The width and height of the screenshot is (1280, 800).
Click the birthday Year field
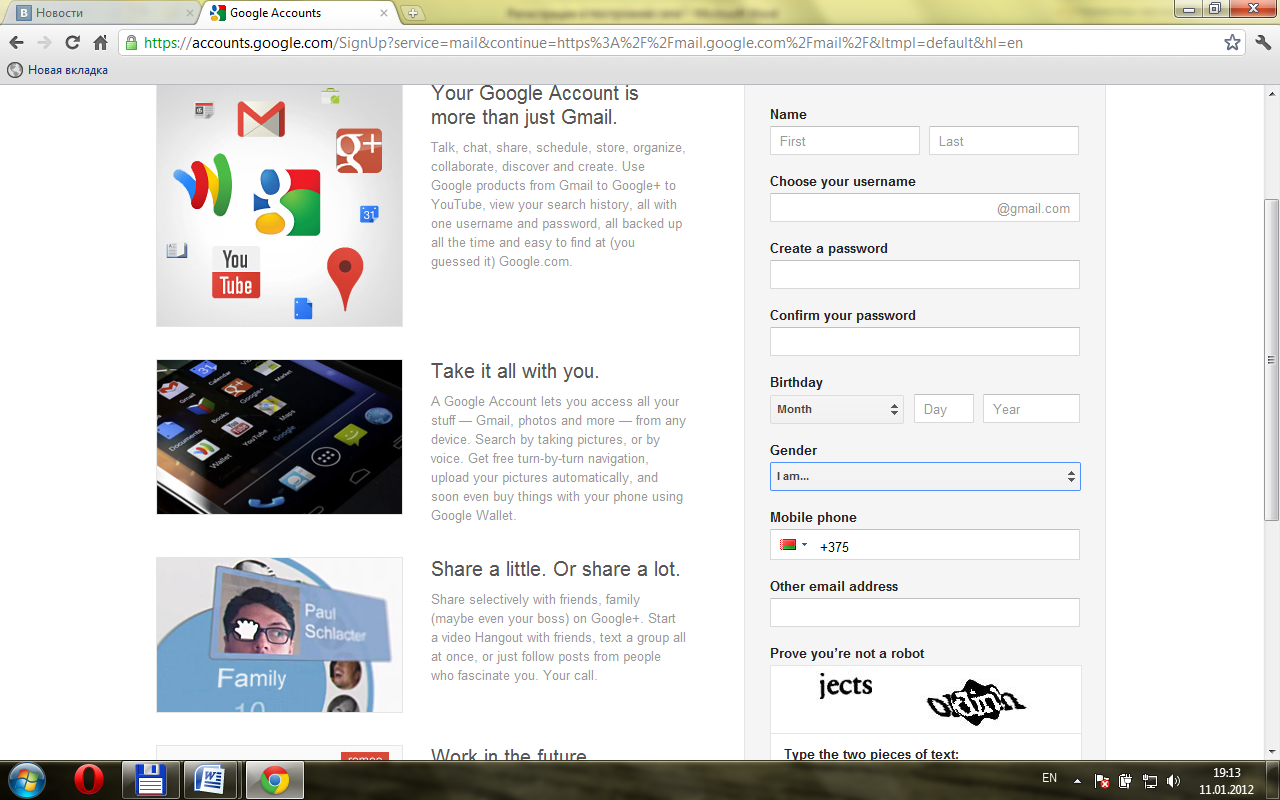pos(1031,409)
